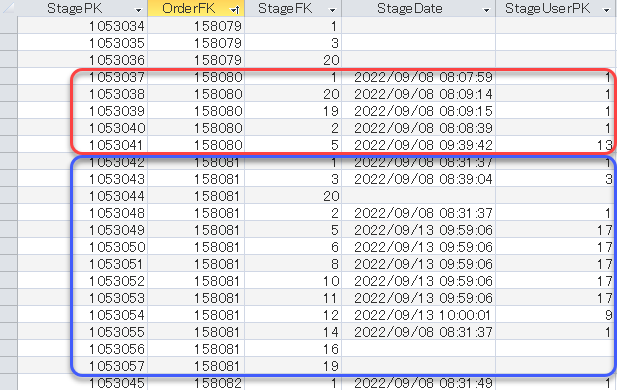The height and width of the screenshot is (390, 617).
Task: Open the StagePK column filter dropdown
Action: click(x=138, y=10)
